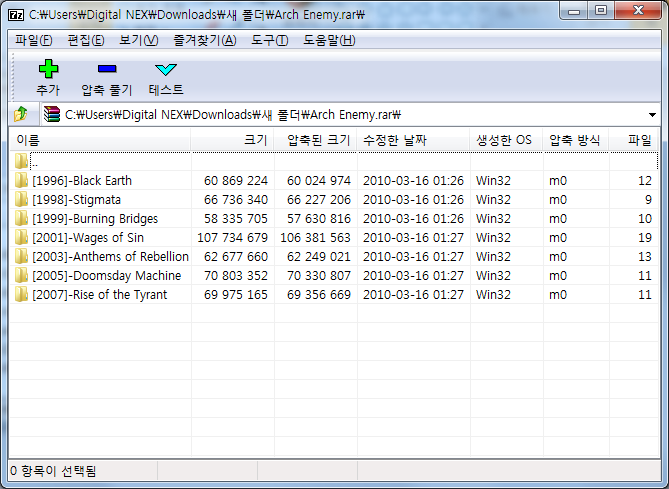The height and width of the screenshot is (489, 669).
Task: Click the green Add (추가) plus icon
Action: point(48,69)
